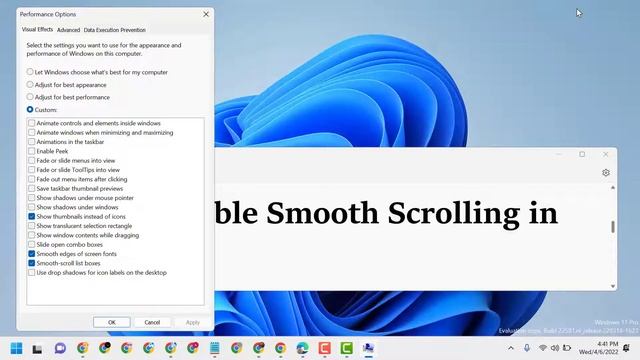Enable Show shadows under mouse pointer
640x360 pixels.
pyautogui.click(x=31, y=198)
